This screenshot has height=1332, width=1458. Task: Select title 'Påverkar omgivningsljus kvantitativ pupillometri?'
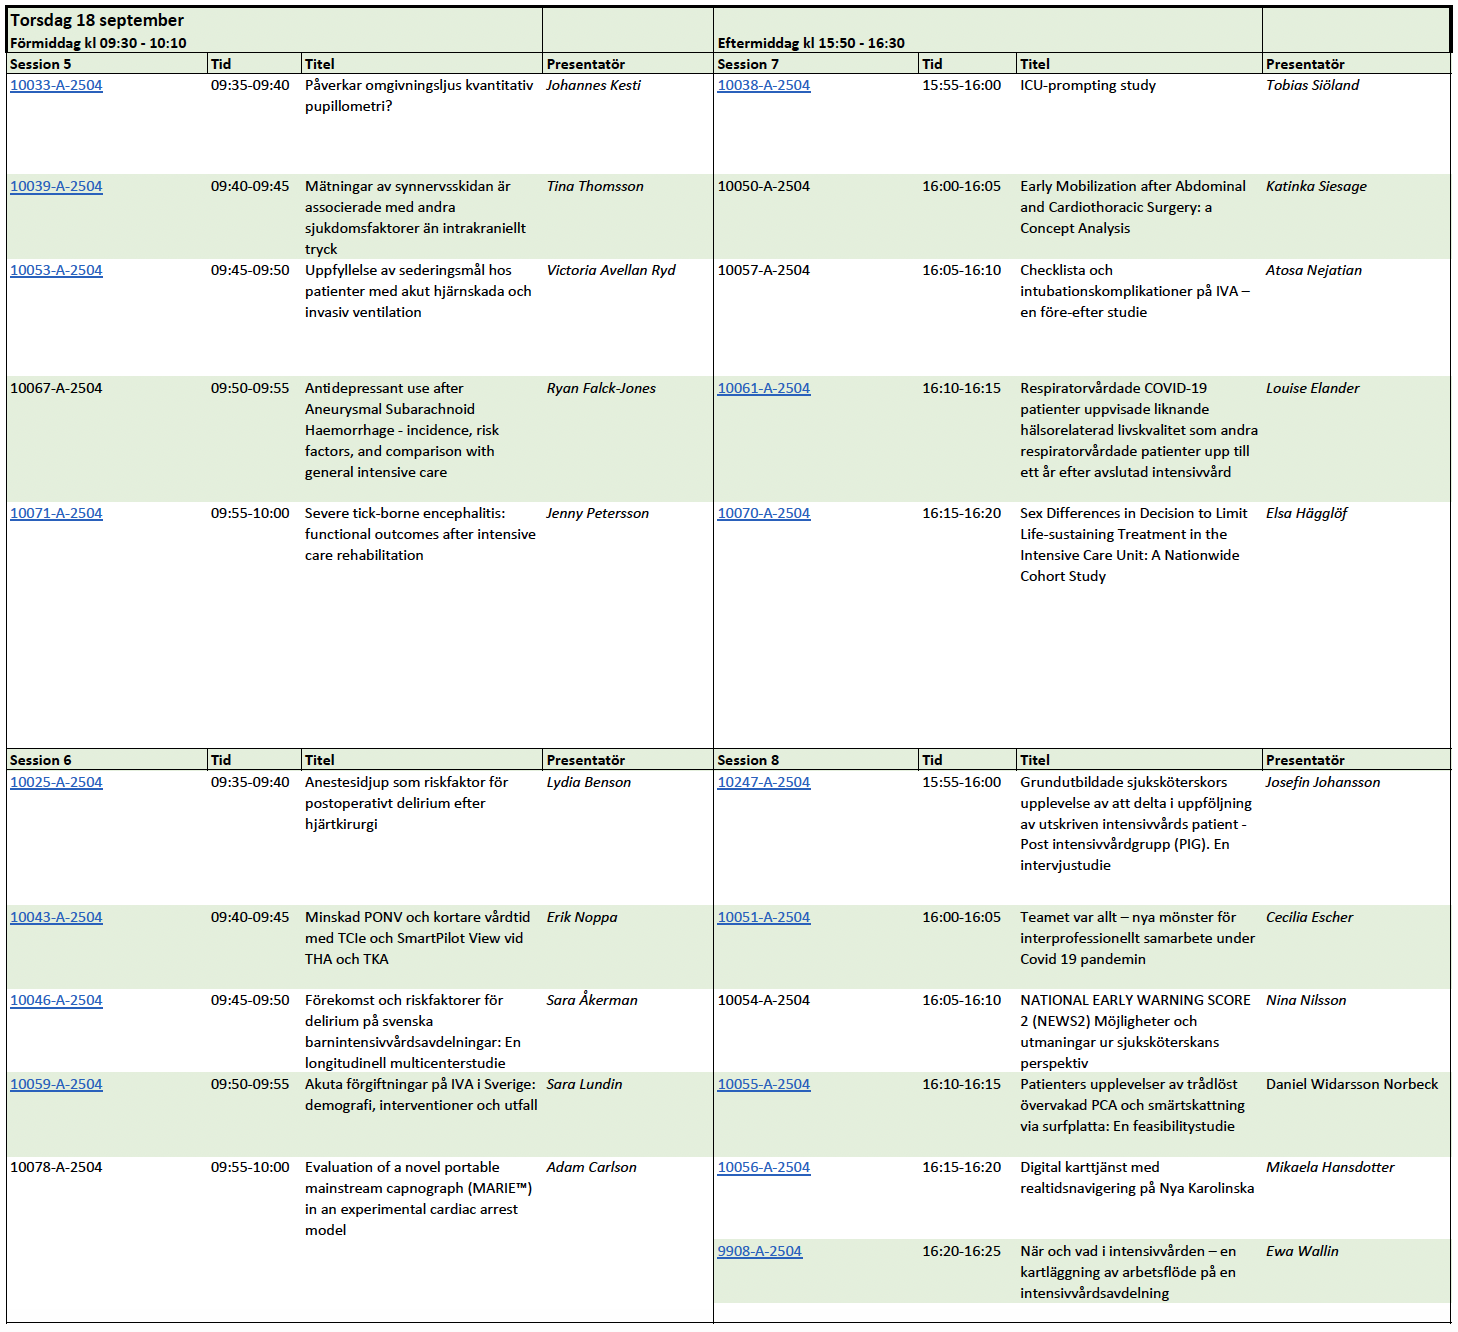[x=420, y=96]
